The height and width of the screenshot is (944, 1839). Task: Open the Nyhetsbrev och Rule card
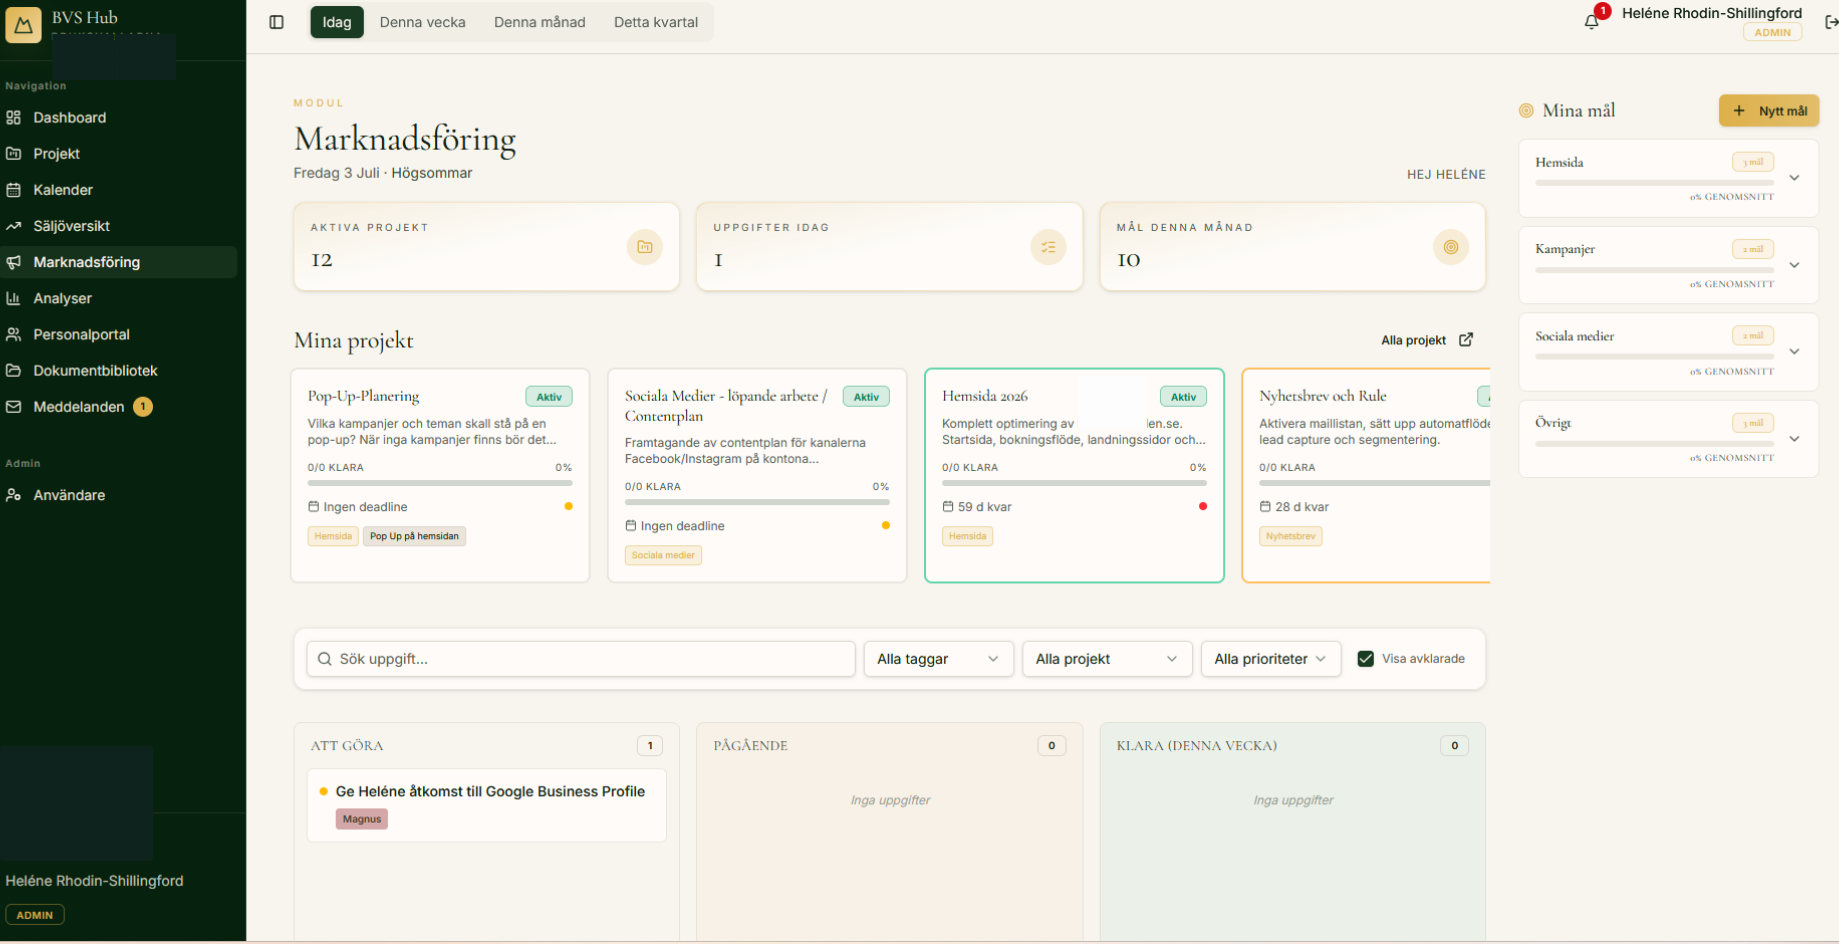click(1366, 475)
